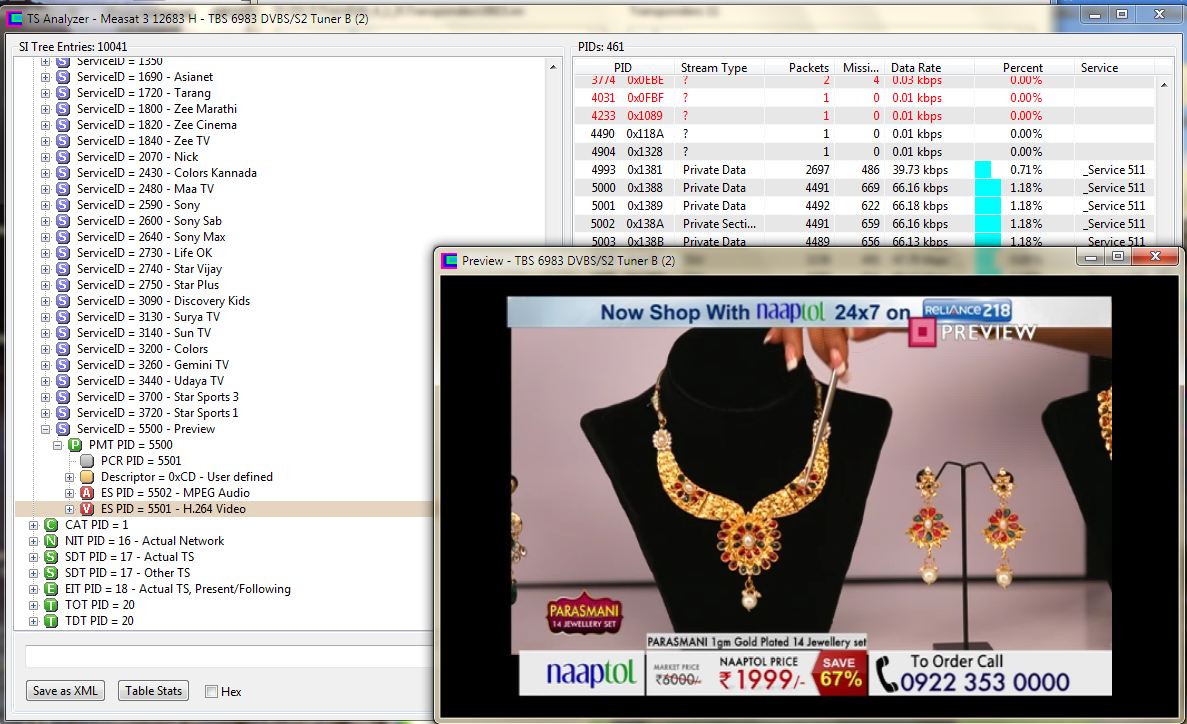Click the S icon beside ServiceID 5500 Preview
The height and width of the screenshot is (724, 1187).
pos(63,429)
